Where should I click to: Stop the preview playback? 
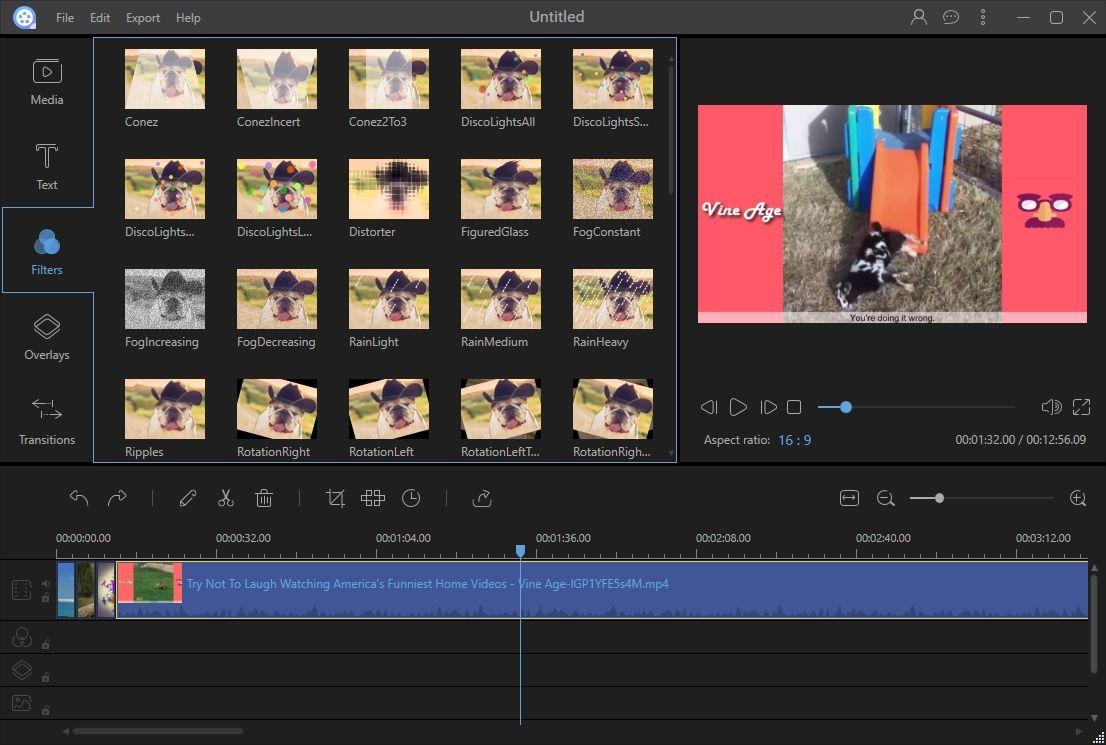point(794,407)
